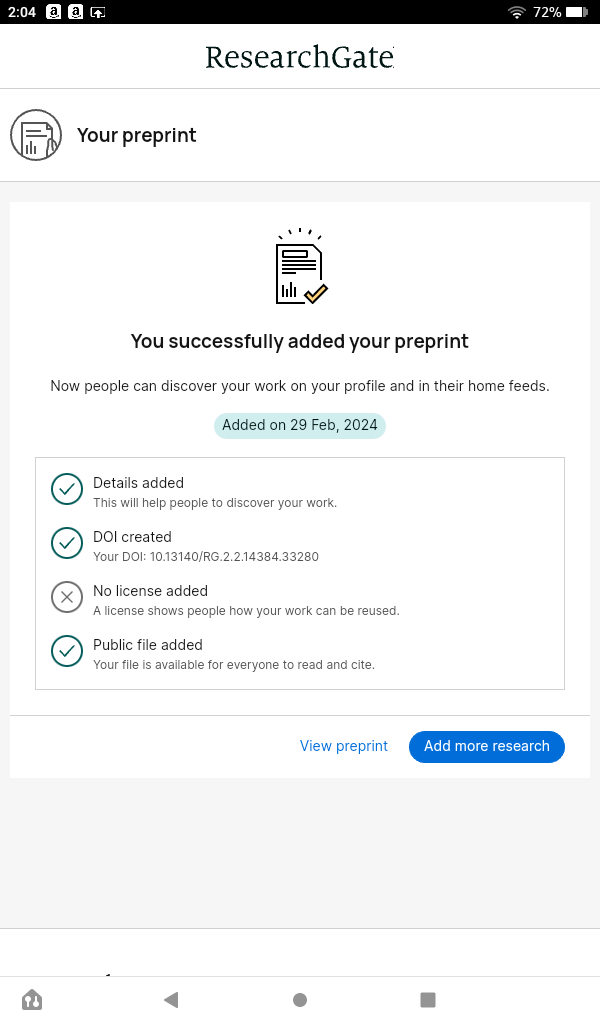Tap the preprint document icon in header
Image resolution: width=600 pixels, height=1024 pixels.
[36, 135]
